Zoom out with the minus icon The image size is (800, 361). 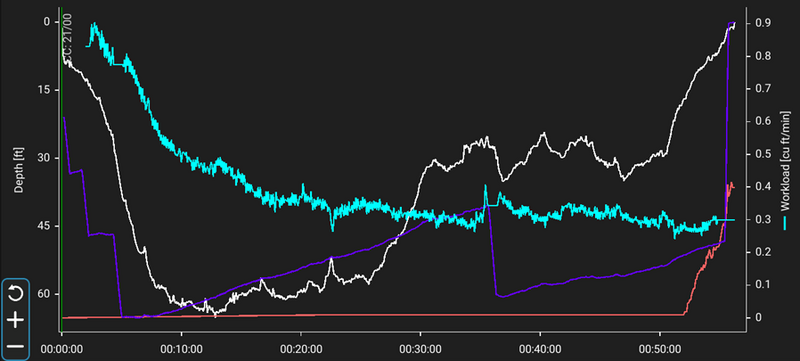[16, 347]
